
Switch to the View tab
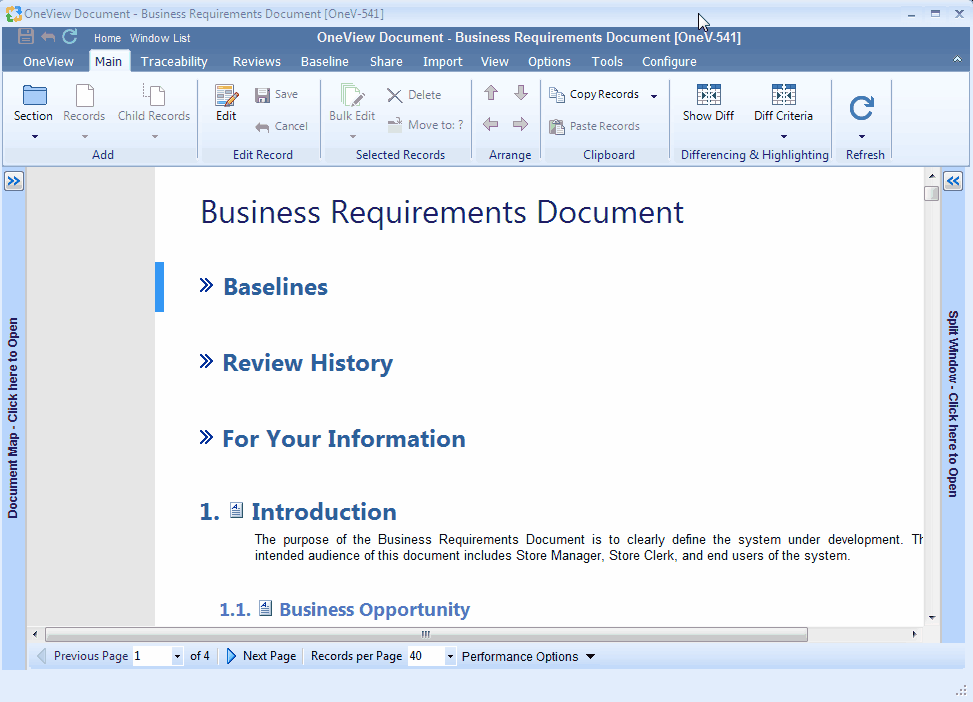[x=495, y=61]
